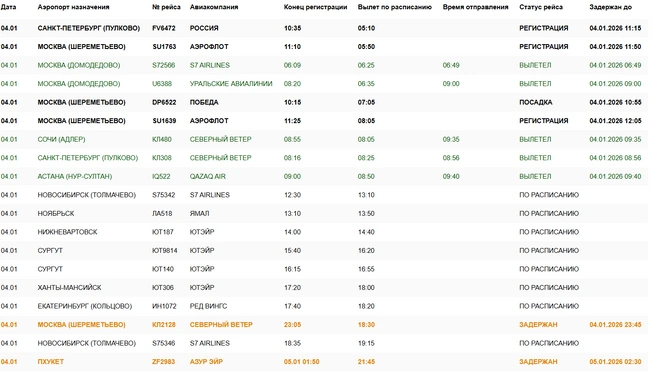Viewport: 656px width, 372px height.
Task: Select Qazaq Air flight IQ522
Action: [324, 176]
